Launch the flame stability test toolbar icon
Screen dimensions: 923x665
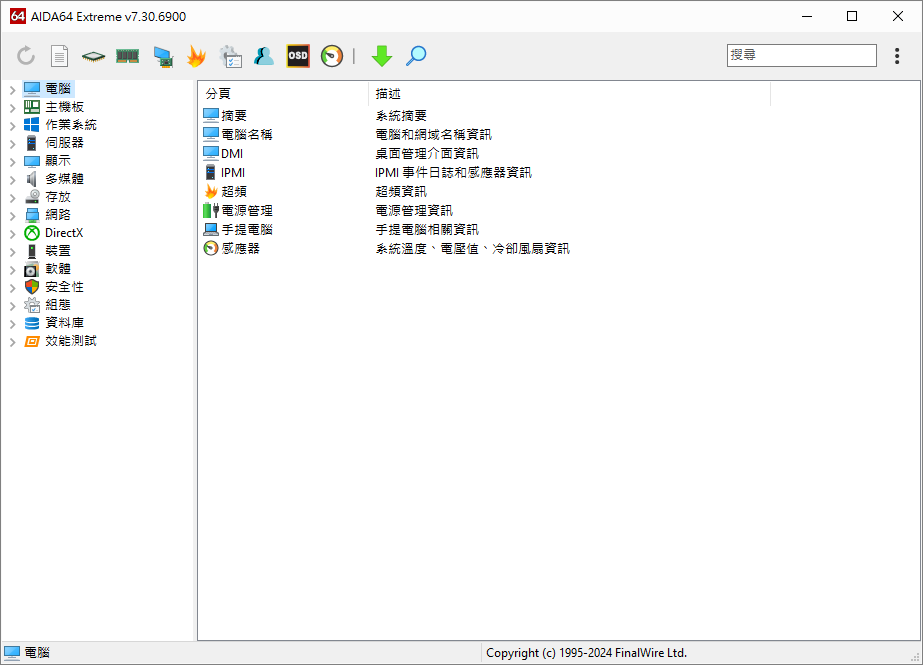point(196,56)
